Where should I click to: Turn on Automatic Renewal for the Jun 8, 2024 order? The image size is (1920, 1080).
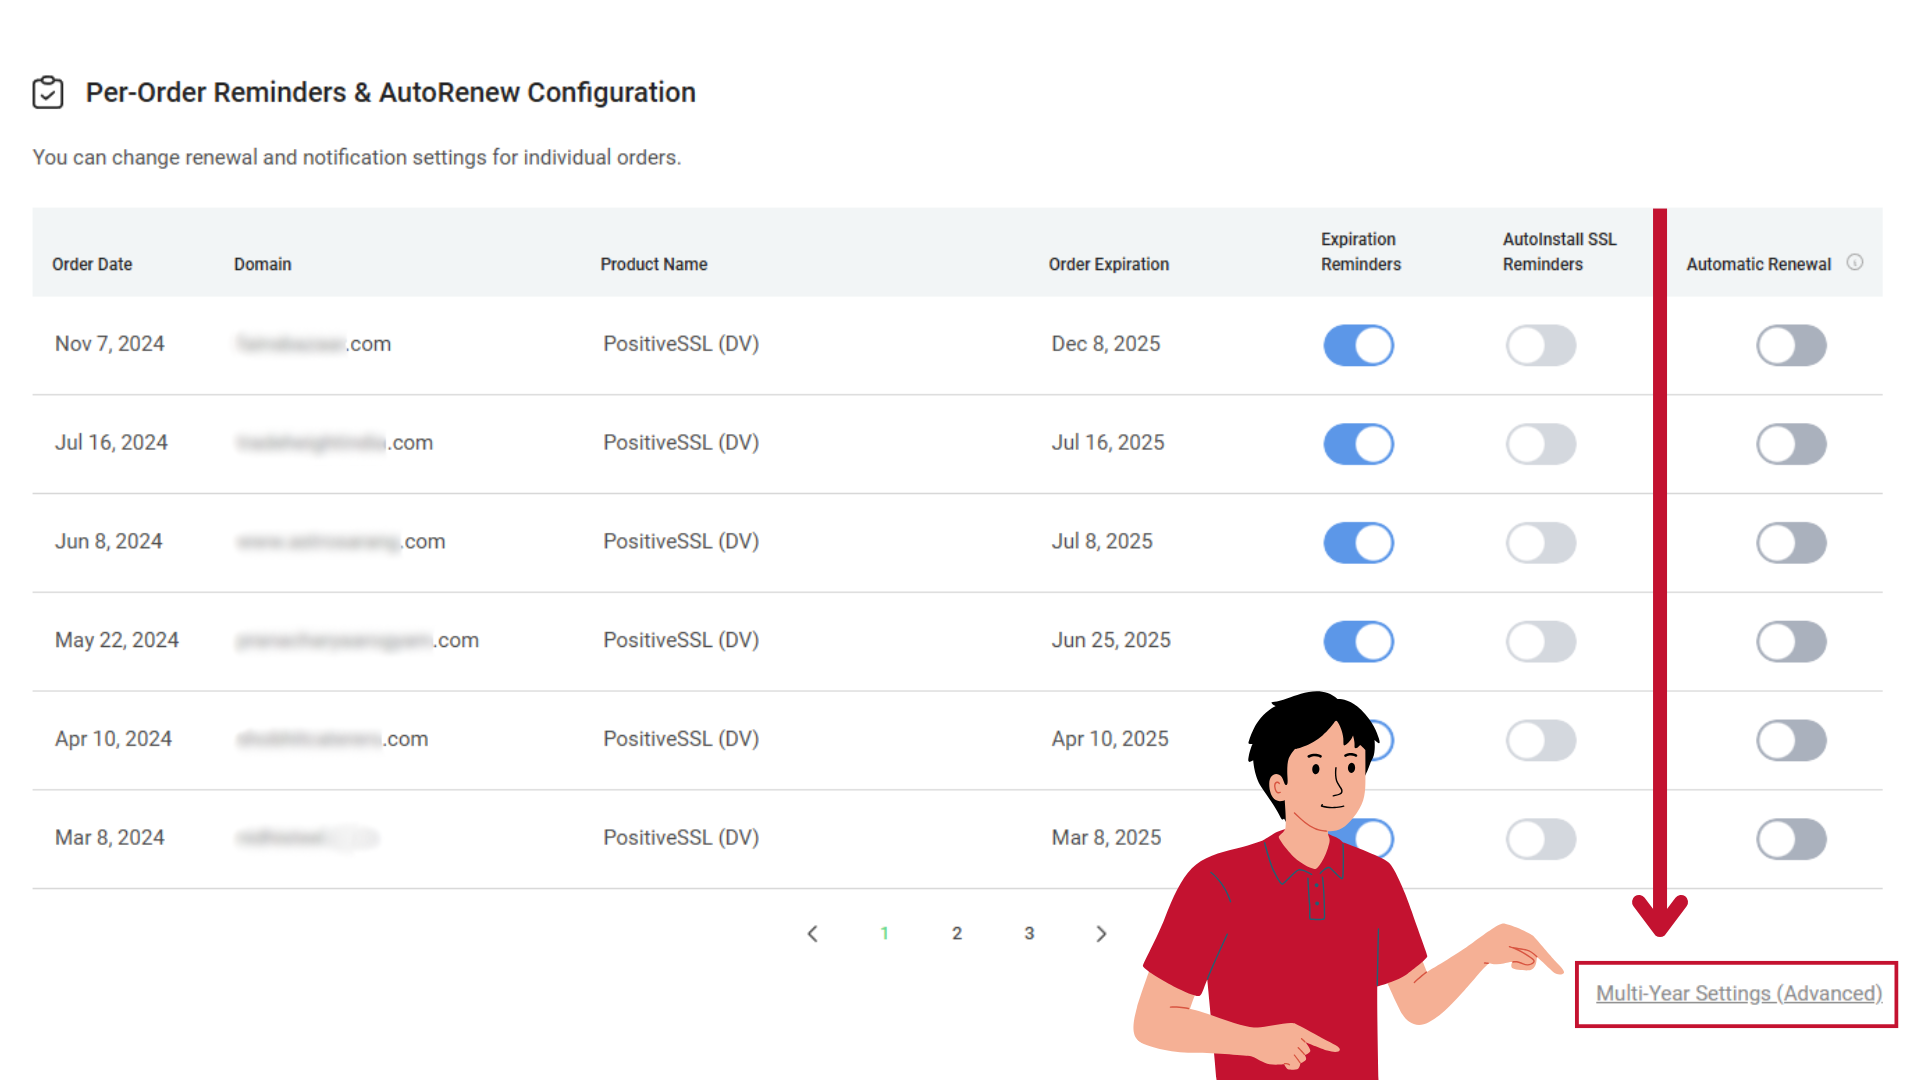pyautogui.click(x=1791, y=543)
